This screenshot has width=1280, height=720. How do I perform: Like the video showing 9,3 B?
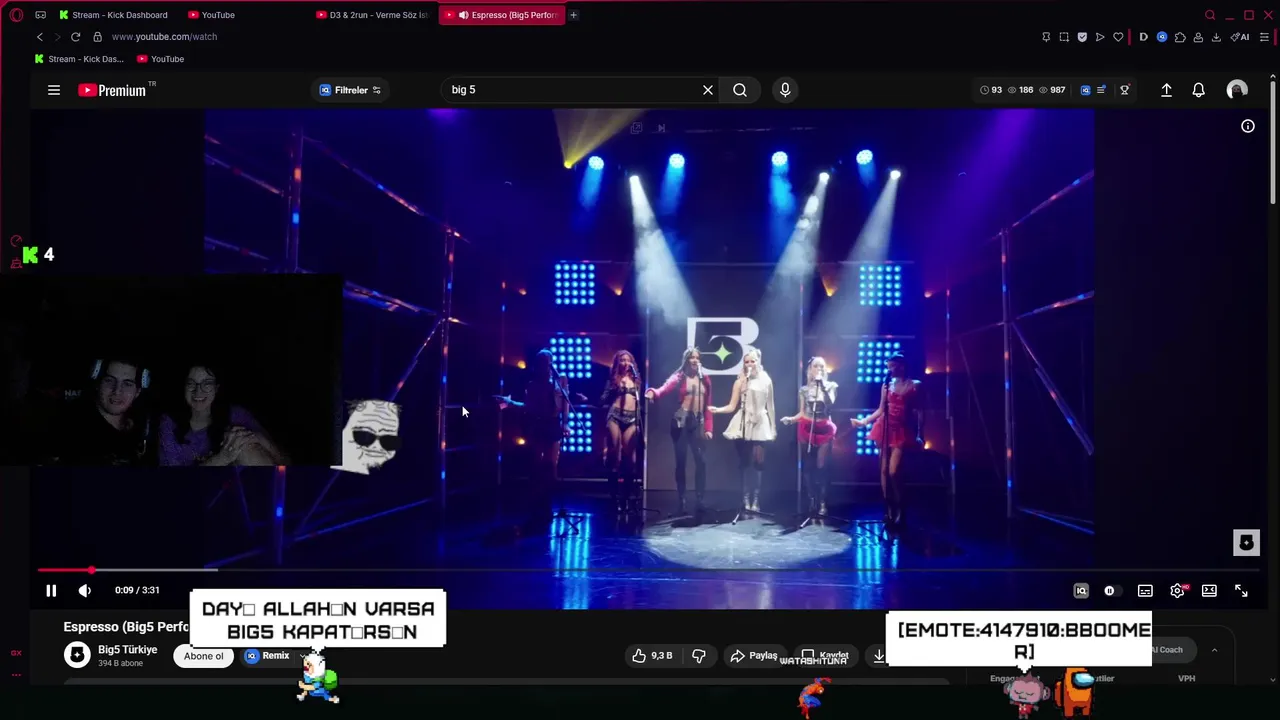click(652, 656)
